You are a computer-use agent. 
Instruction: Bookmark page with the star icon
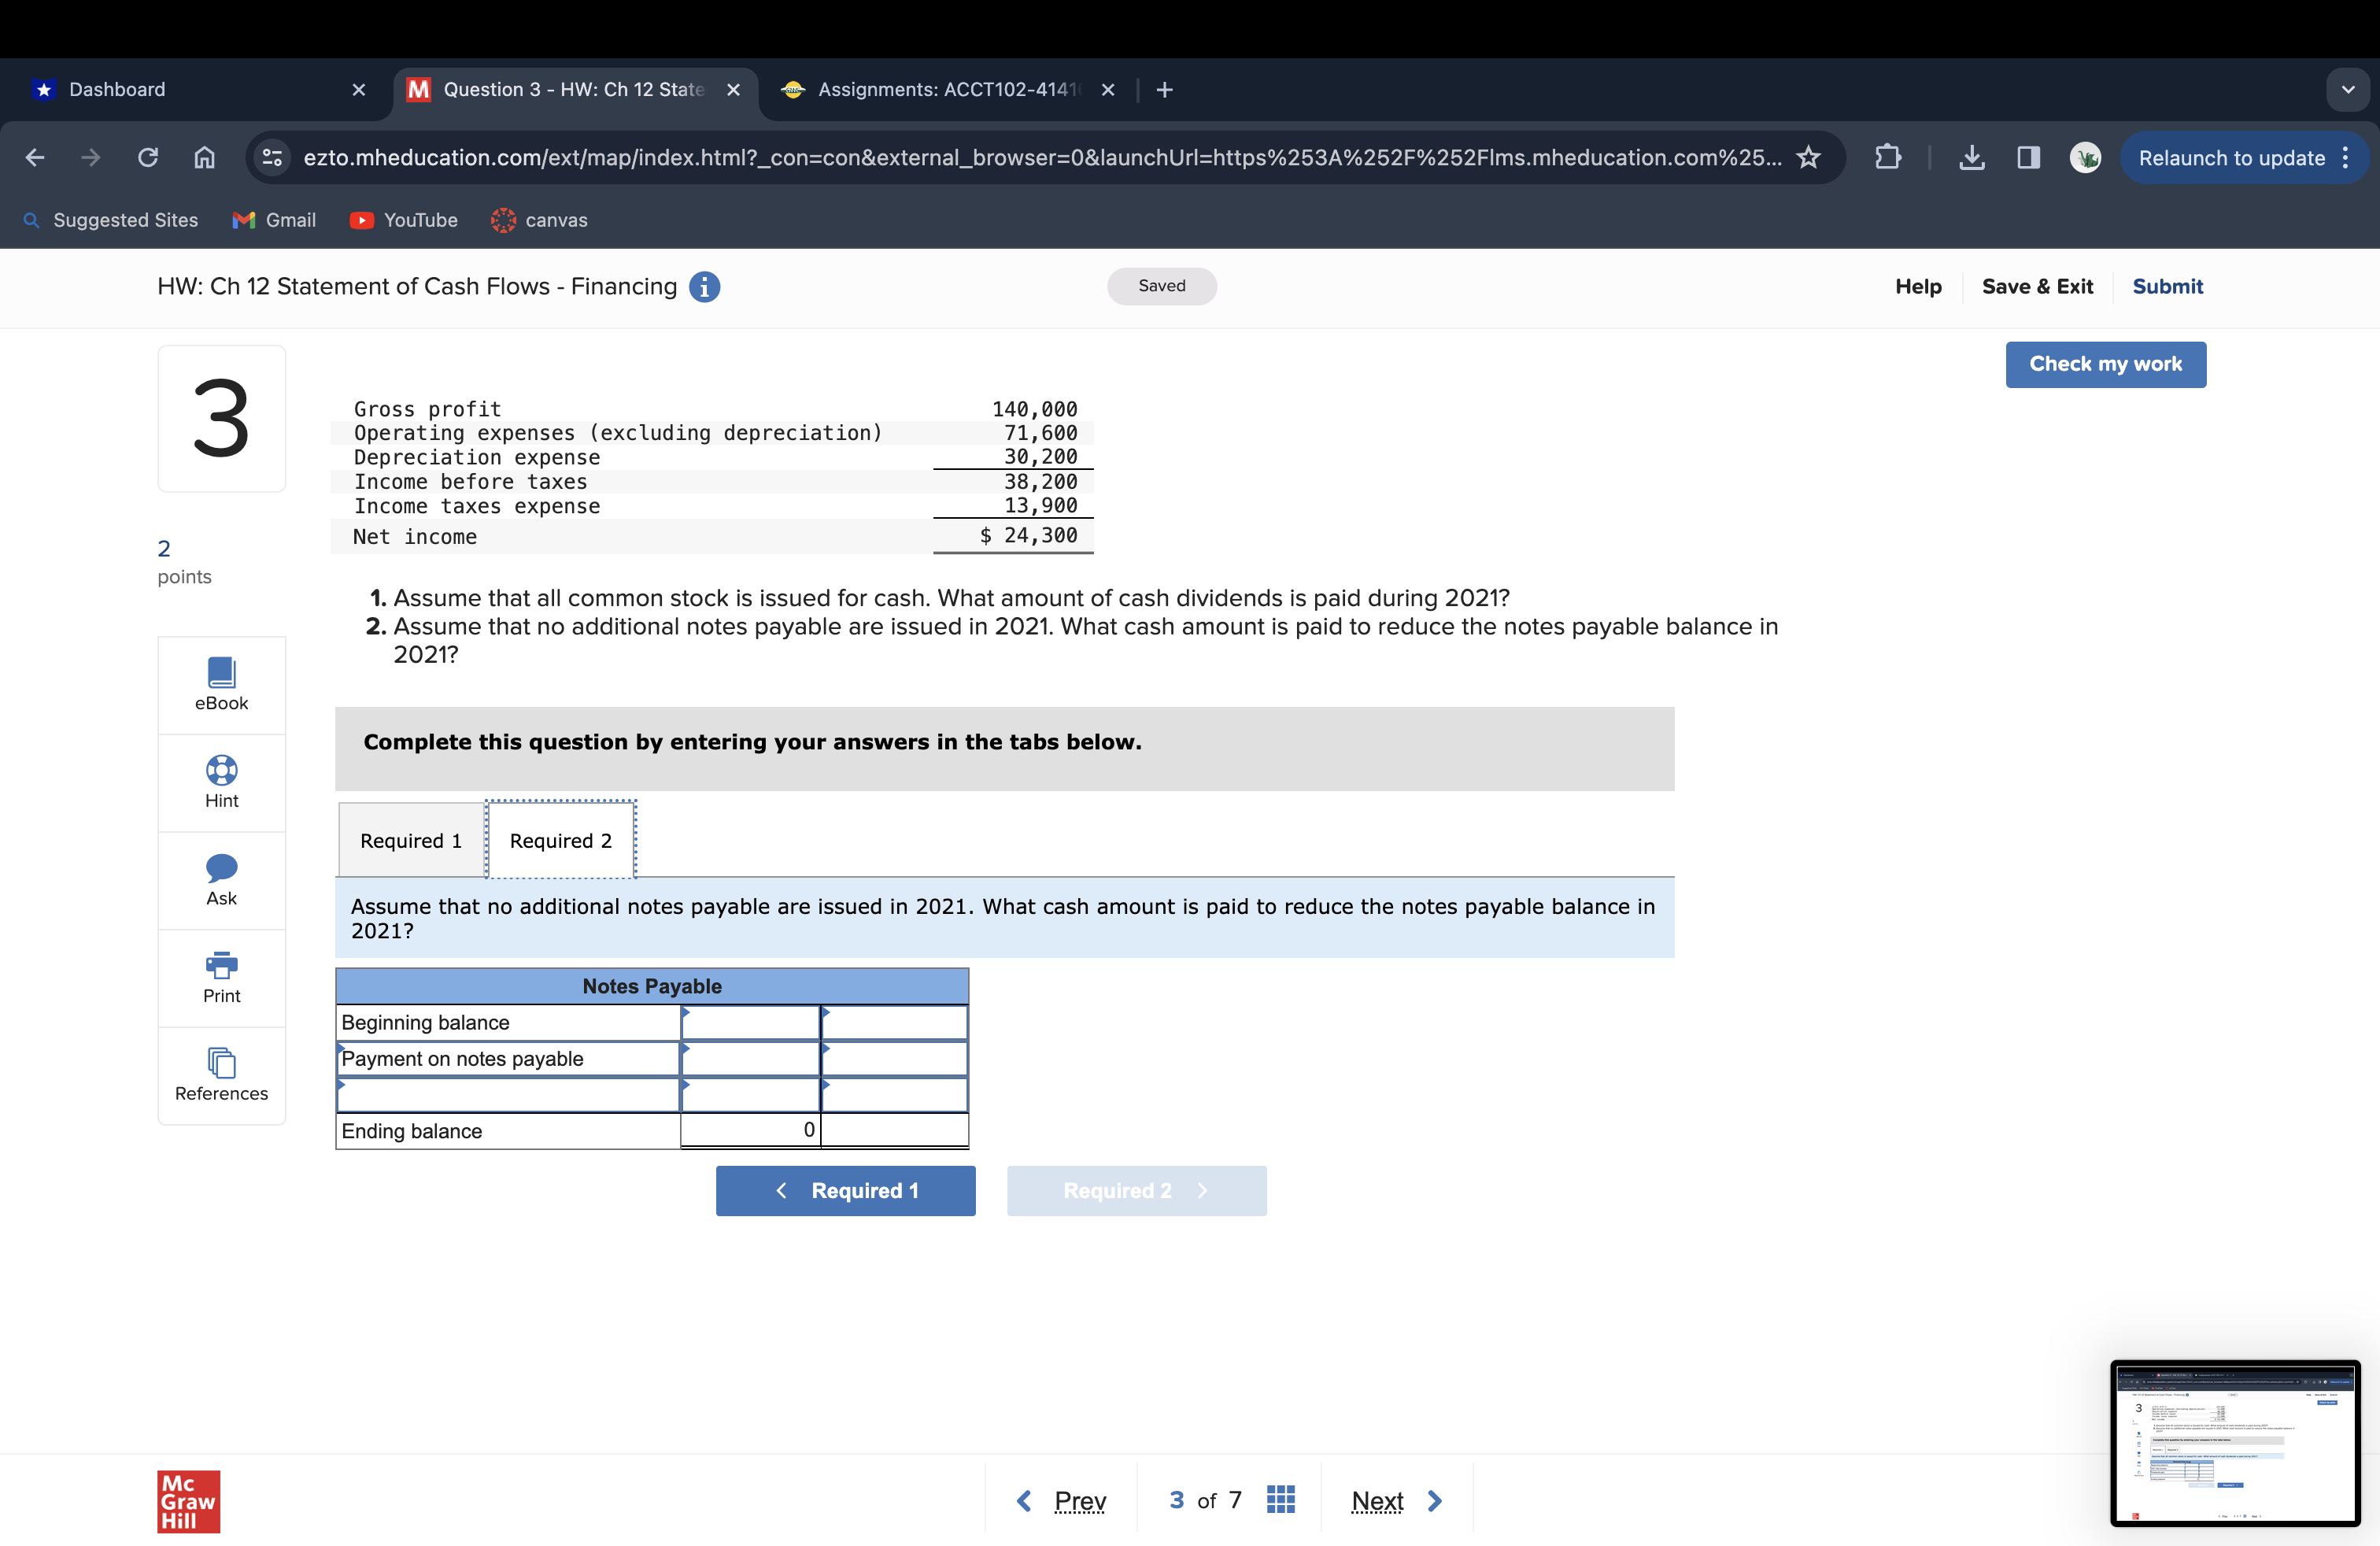(x=1808, y=157)
